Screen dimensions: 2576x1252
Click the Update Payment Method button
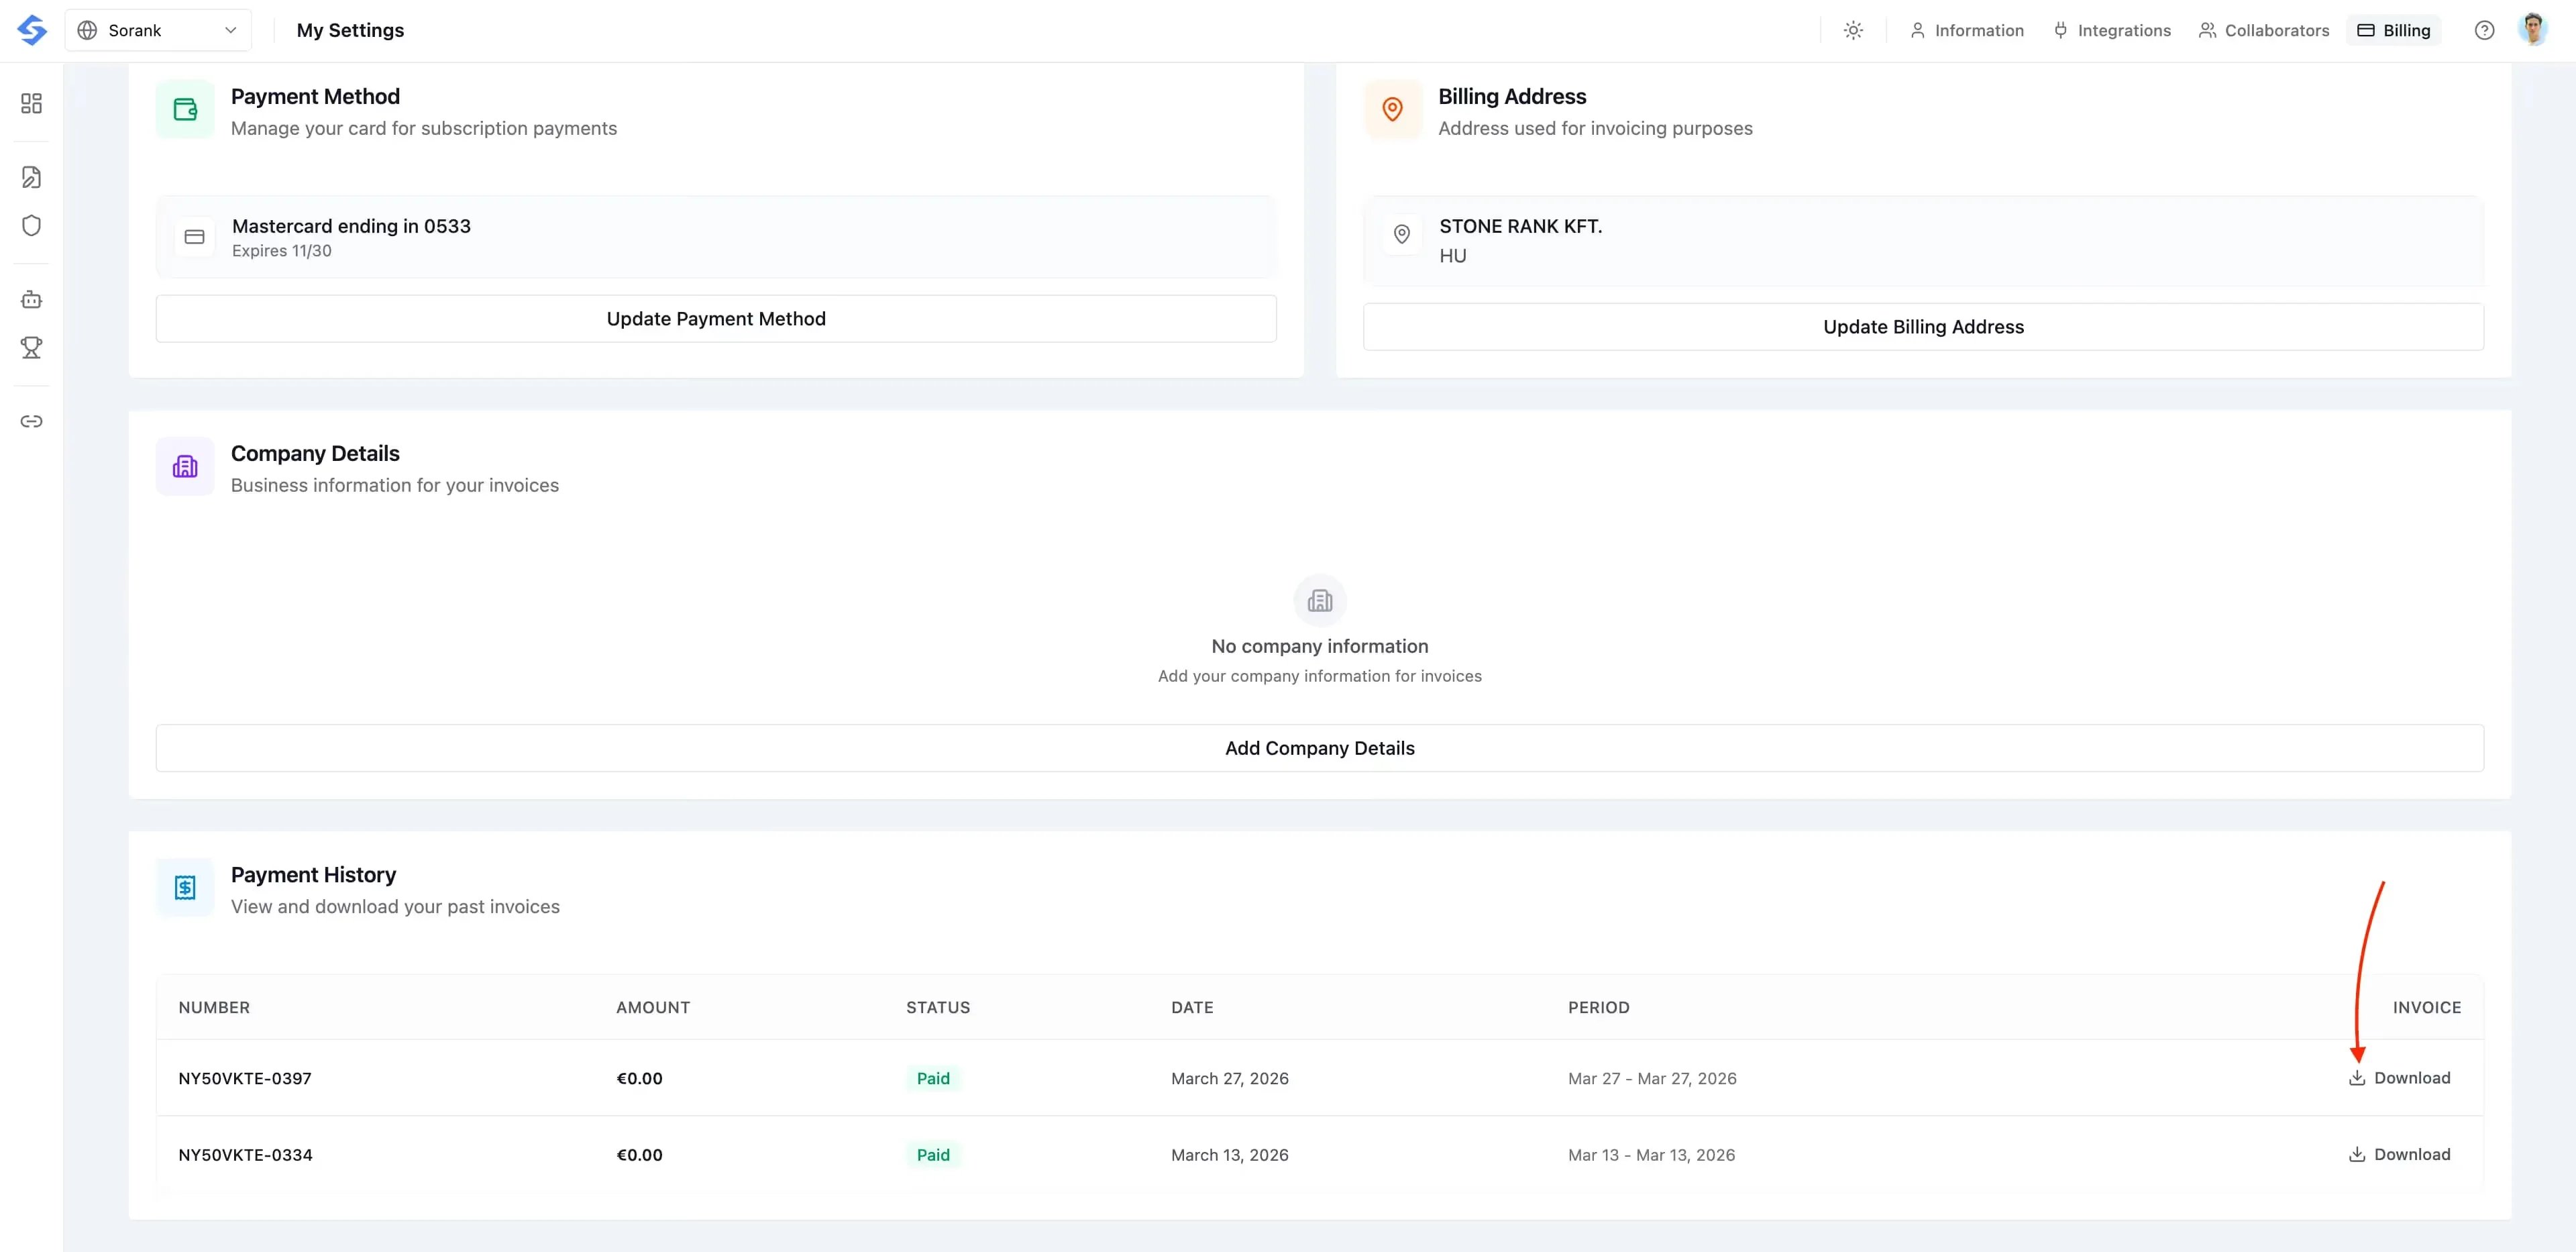coord(716,319)
